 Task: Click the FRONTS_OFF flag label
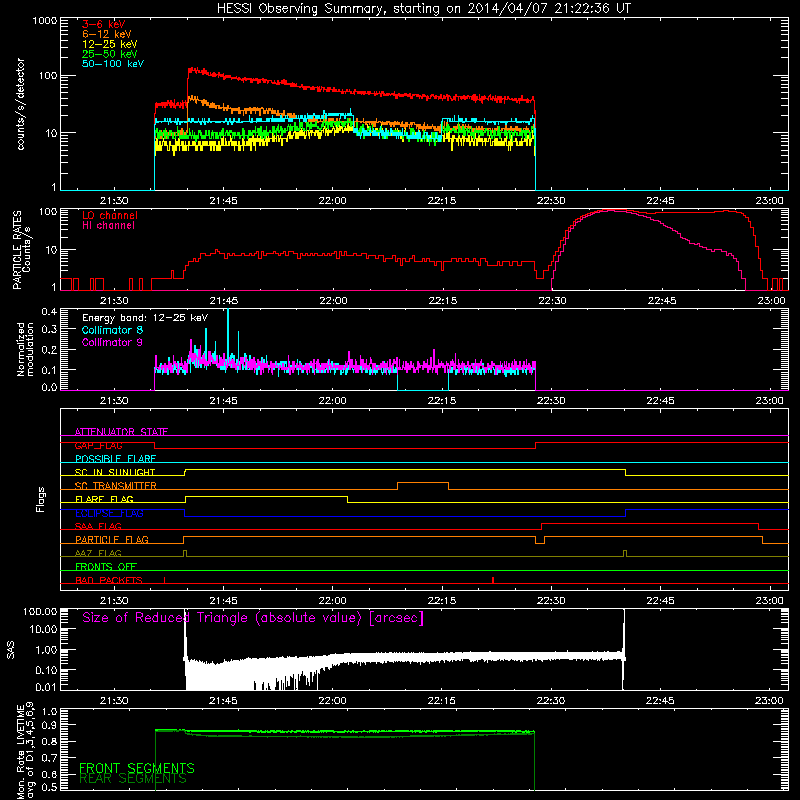[x=106, y=566]
